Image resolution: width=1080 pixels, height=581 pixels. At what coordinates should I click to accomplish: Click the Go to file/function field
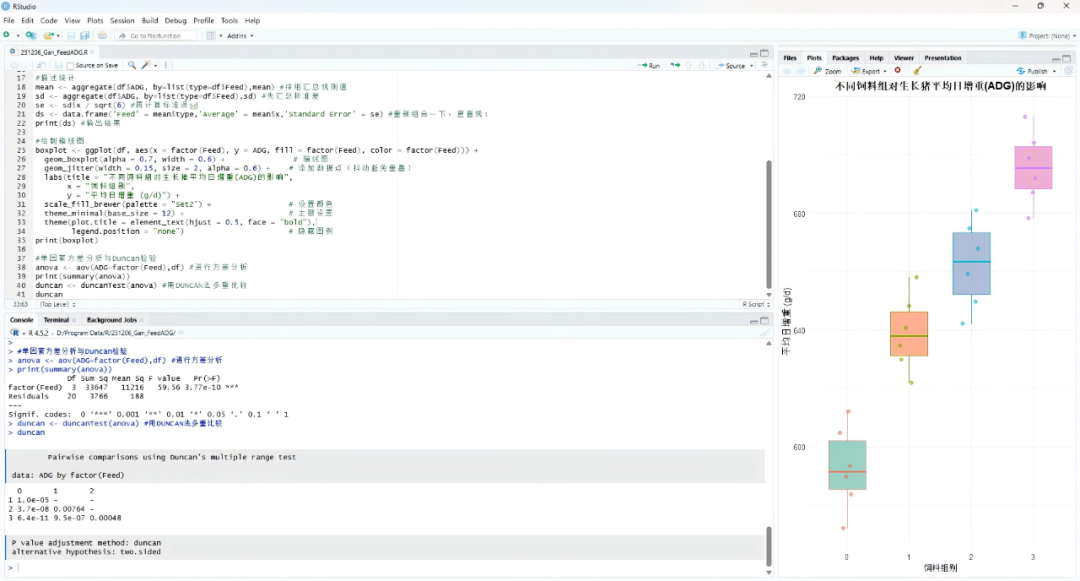pos(155,35)
